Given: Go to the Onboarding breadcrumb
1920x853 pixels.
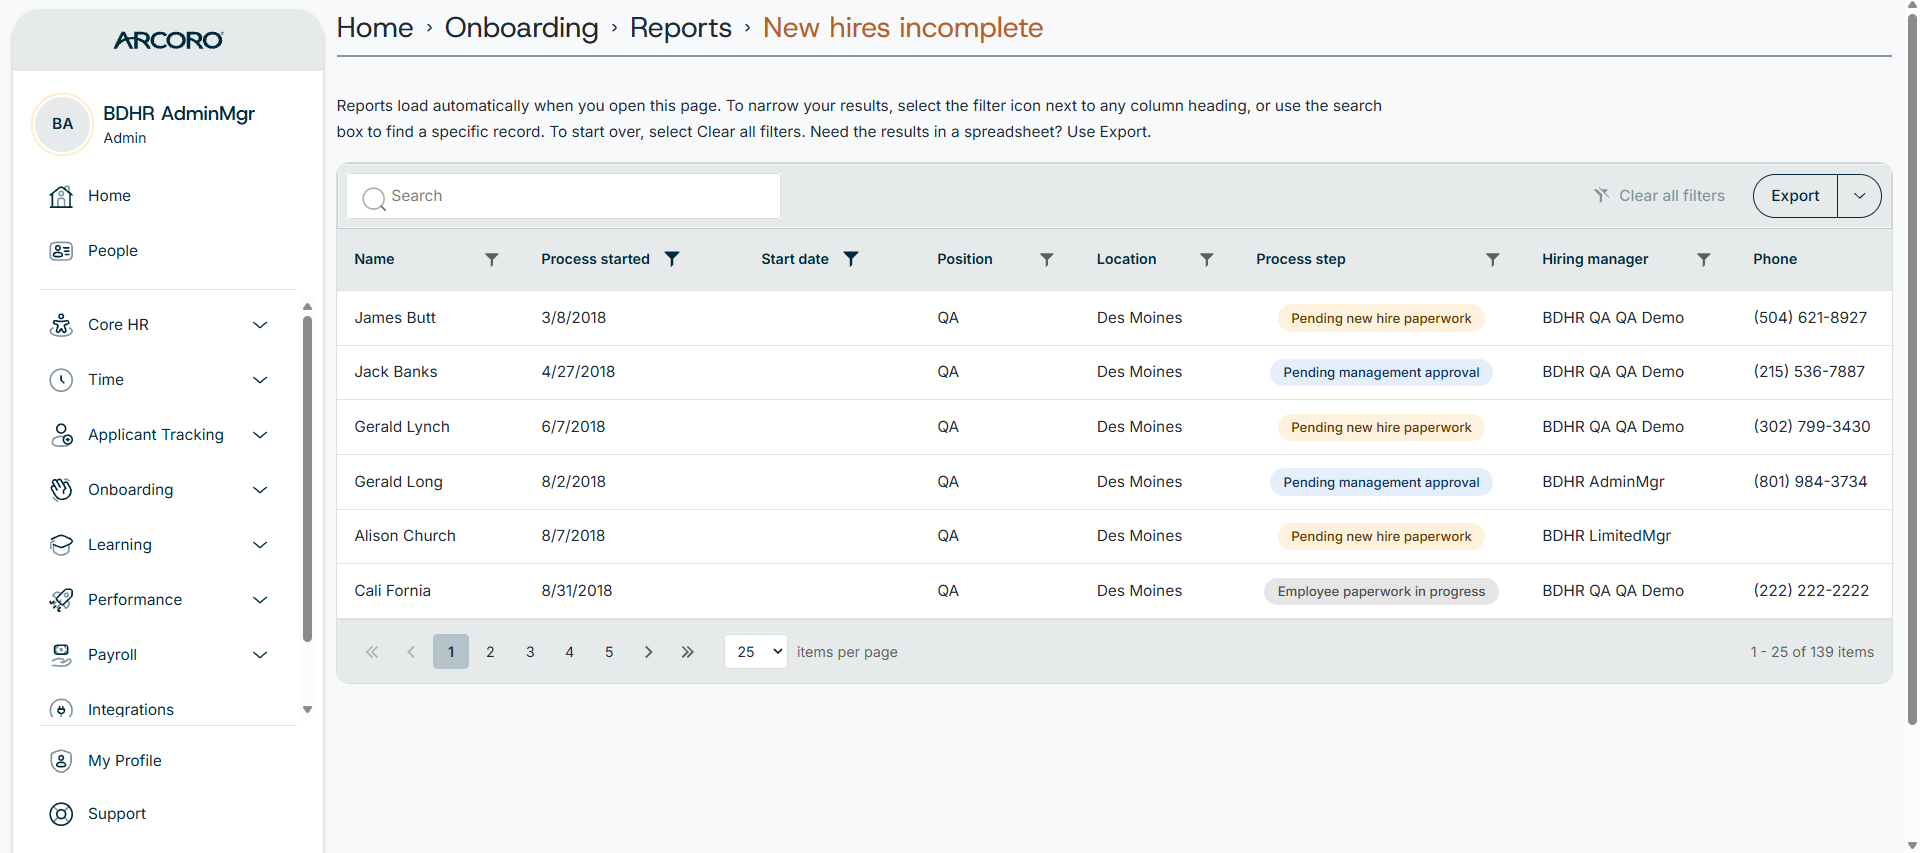Looking at the screenshot, I should point(522,28).
